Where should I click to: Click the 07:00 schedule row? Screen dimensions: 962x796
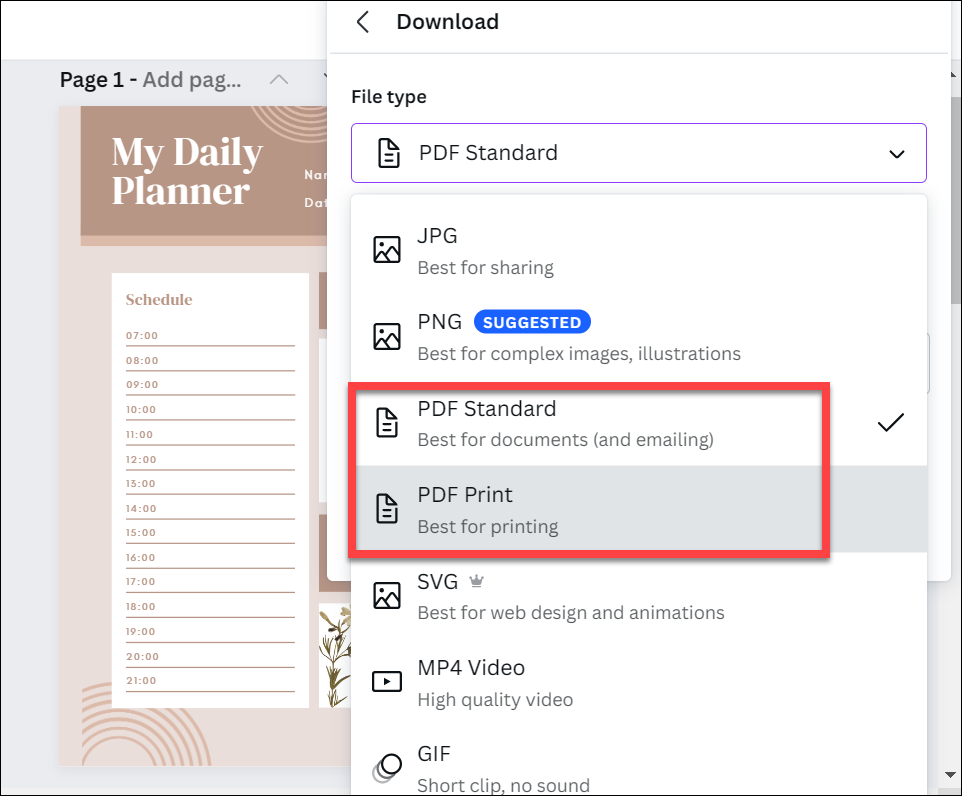coord(210,336)
